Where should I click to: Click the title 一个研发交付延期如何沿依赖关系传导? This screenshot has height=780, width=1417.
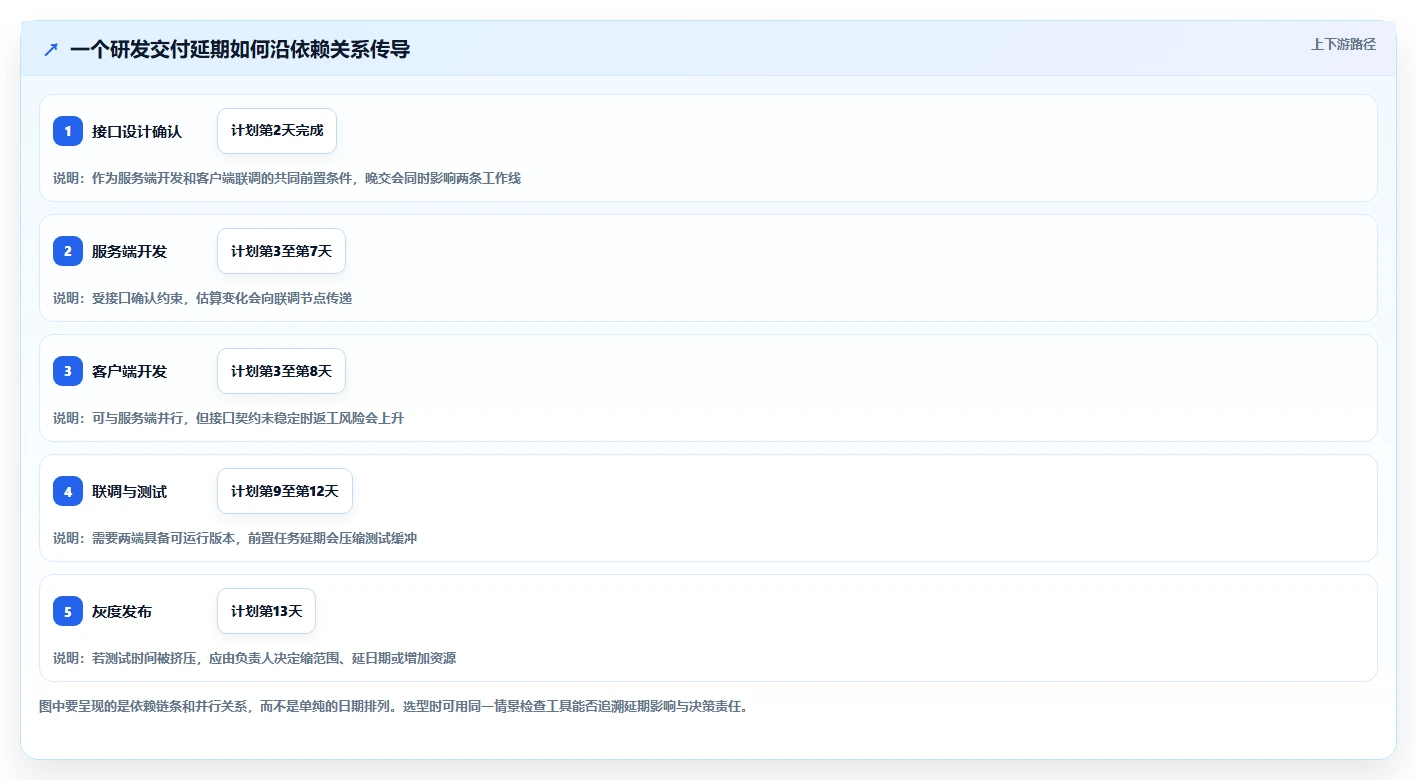point(240,49)
